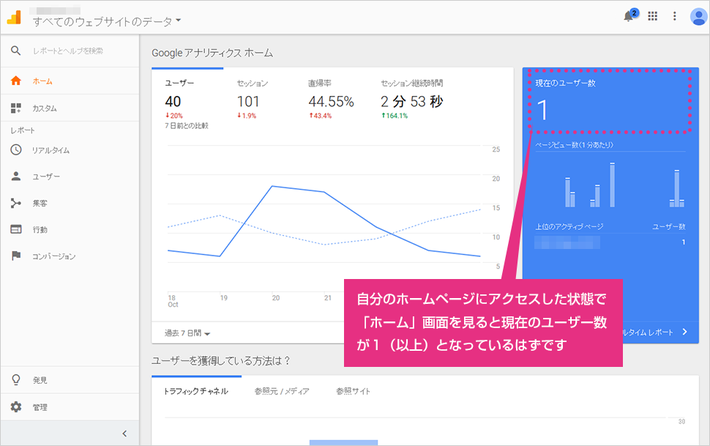The image size is (710, 446).
Task: Click the リアルタイム clock icon
Action: 16,149
